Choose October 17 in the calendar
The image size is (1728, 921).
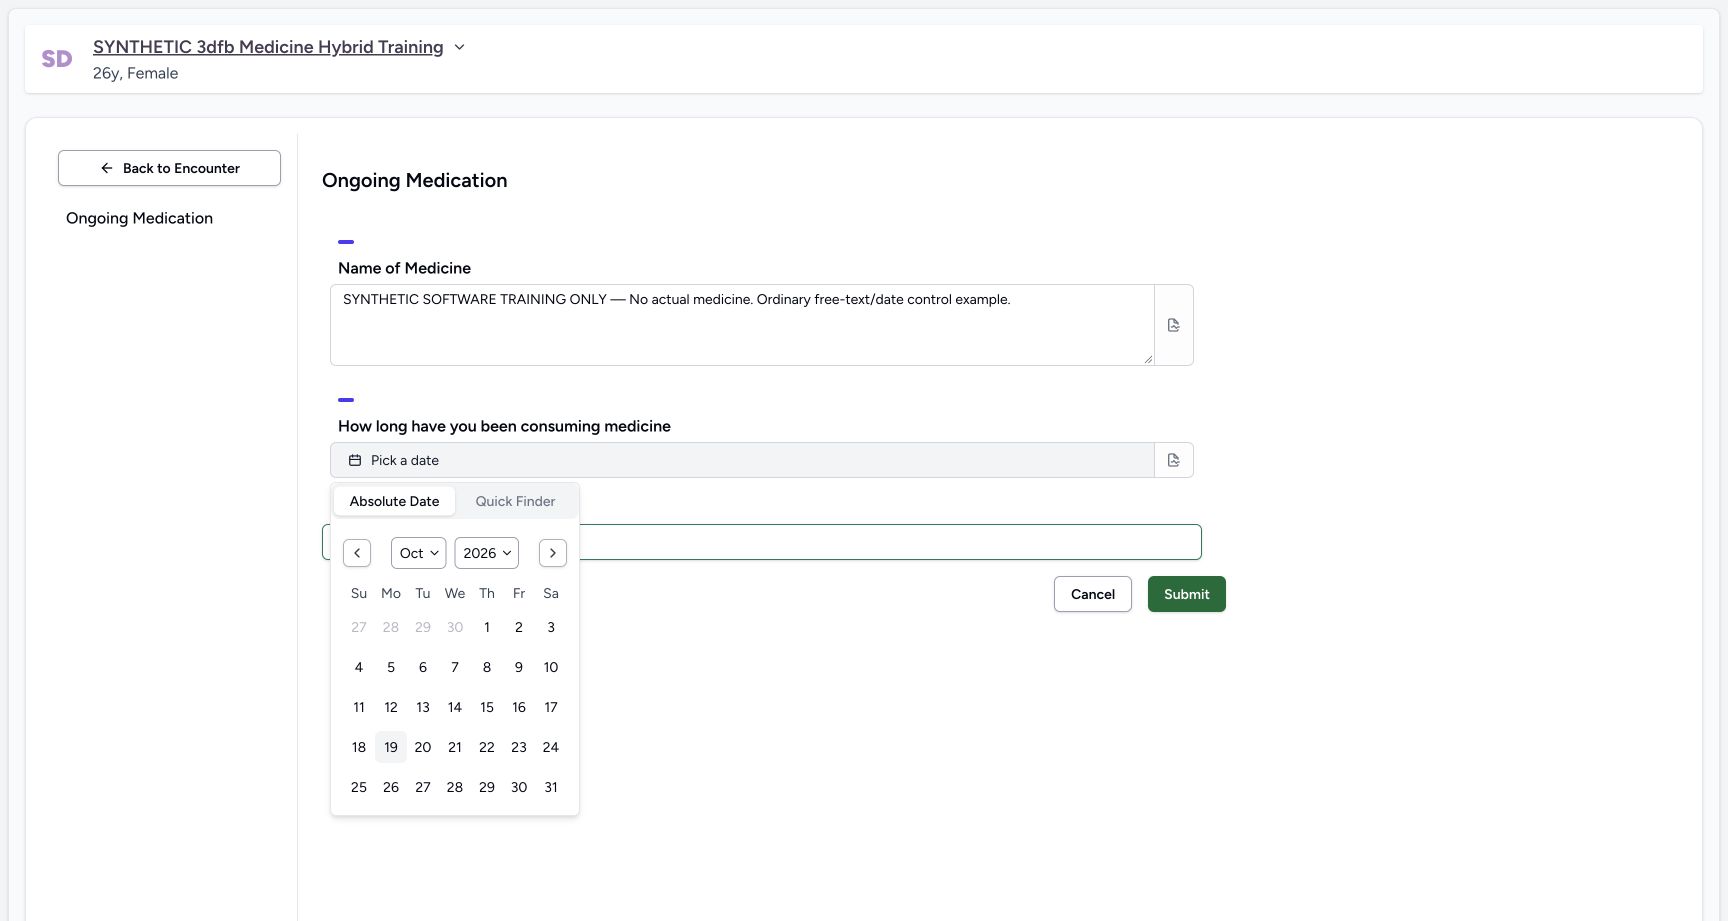coord(551,707)
